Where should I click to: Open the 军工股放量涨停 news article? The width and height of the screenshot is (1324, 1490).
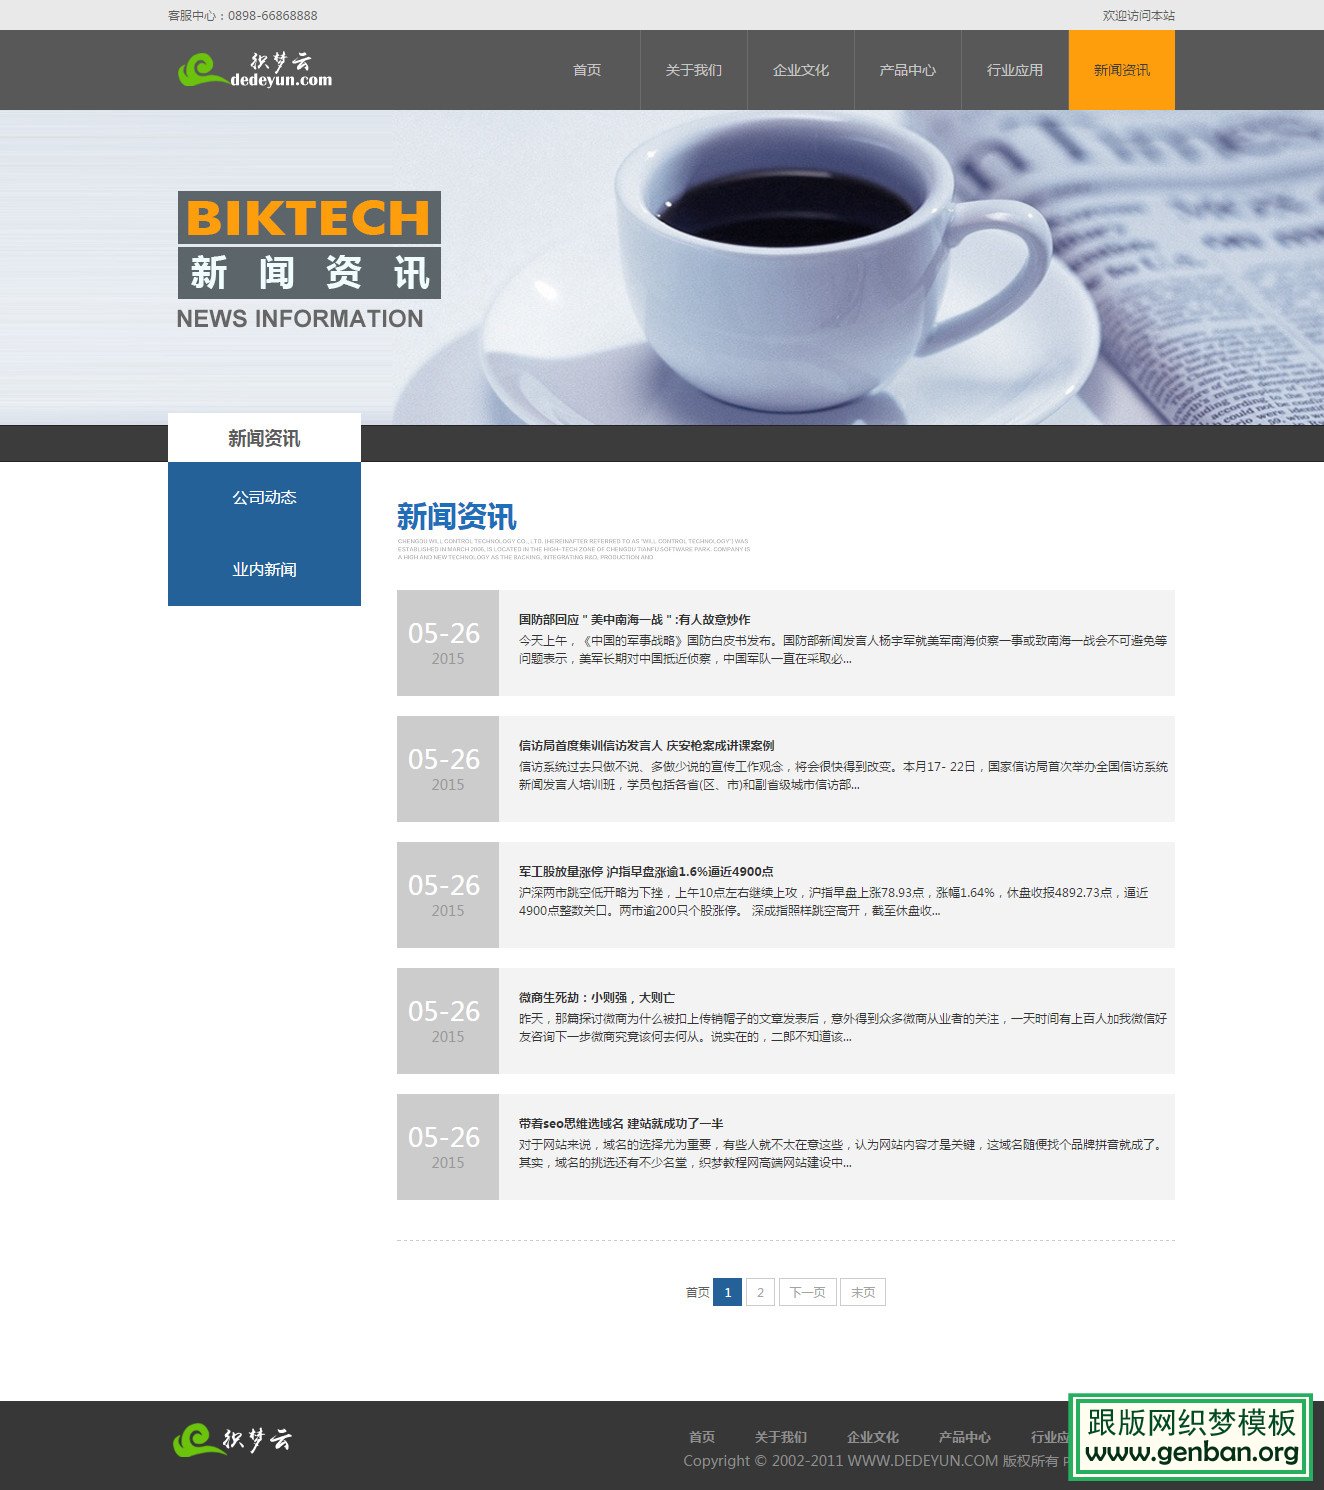point(646,872)
